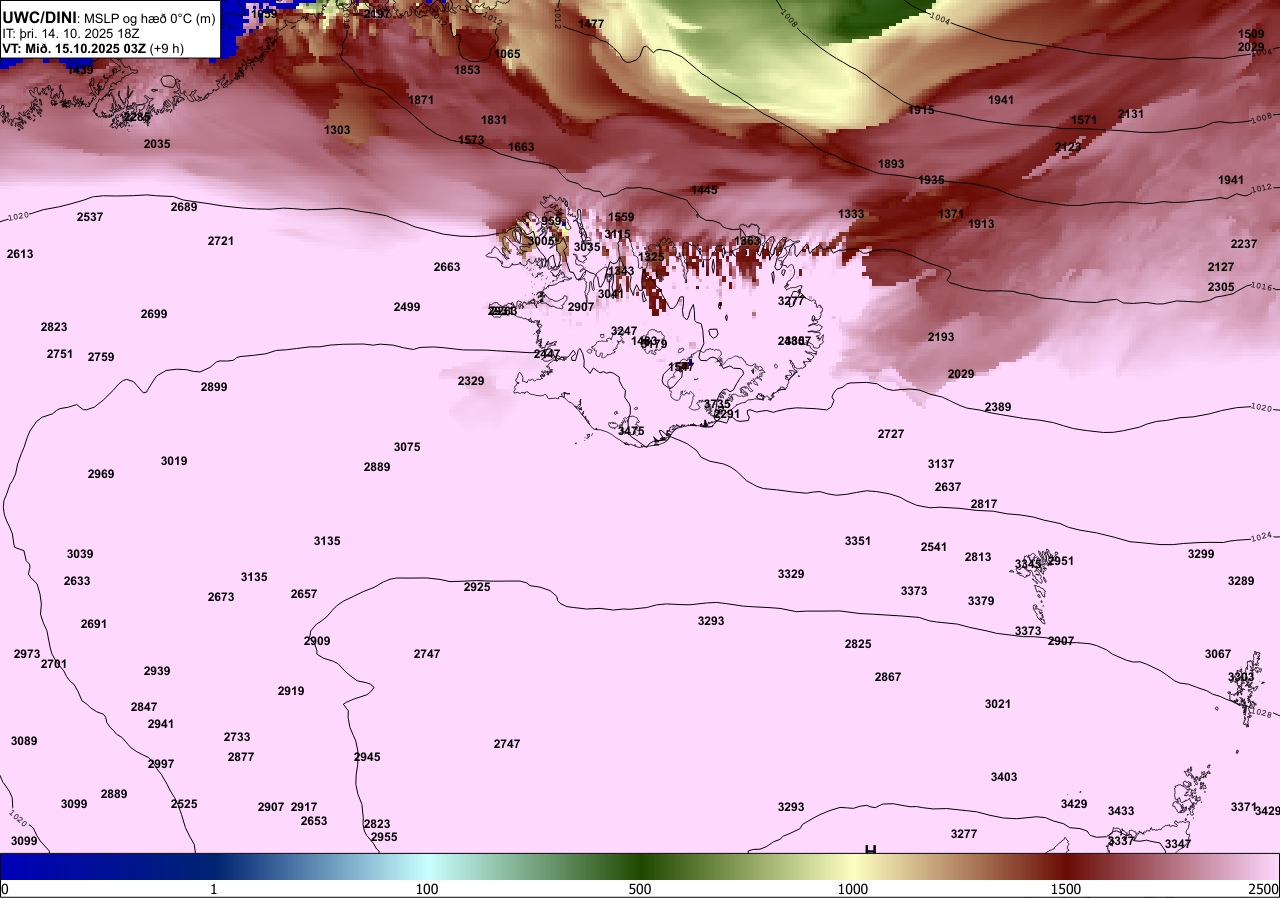
Task: Click the height value 3075
Action: [x=407, y=447]
